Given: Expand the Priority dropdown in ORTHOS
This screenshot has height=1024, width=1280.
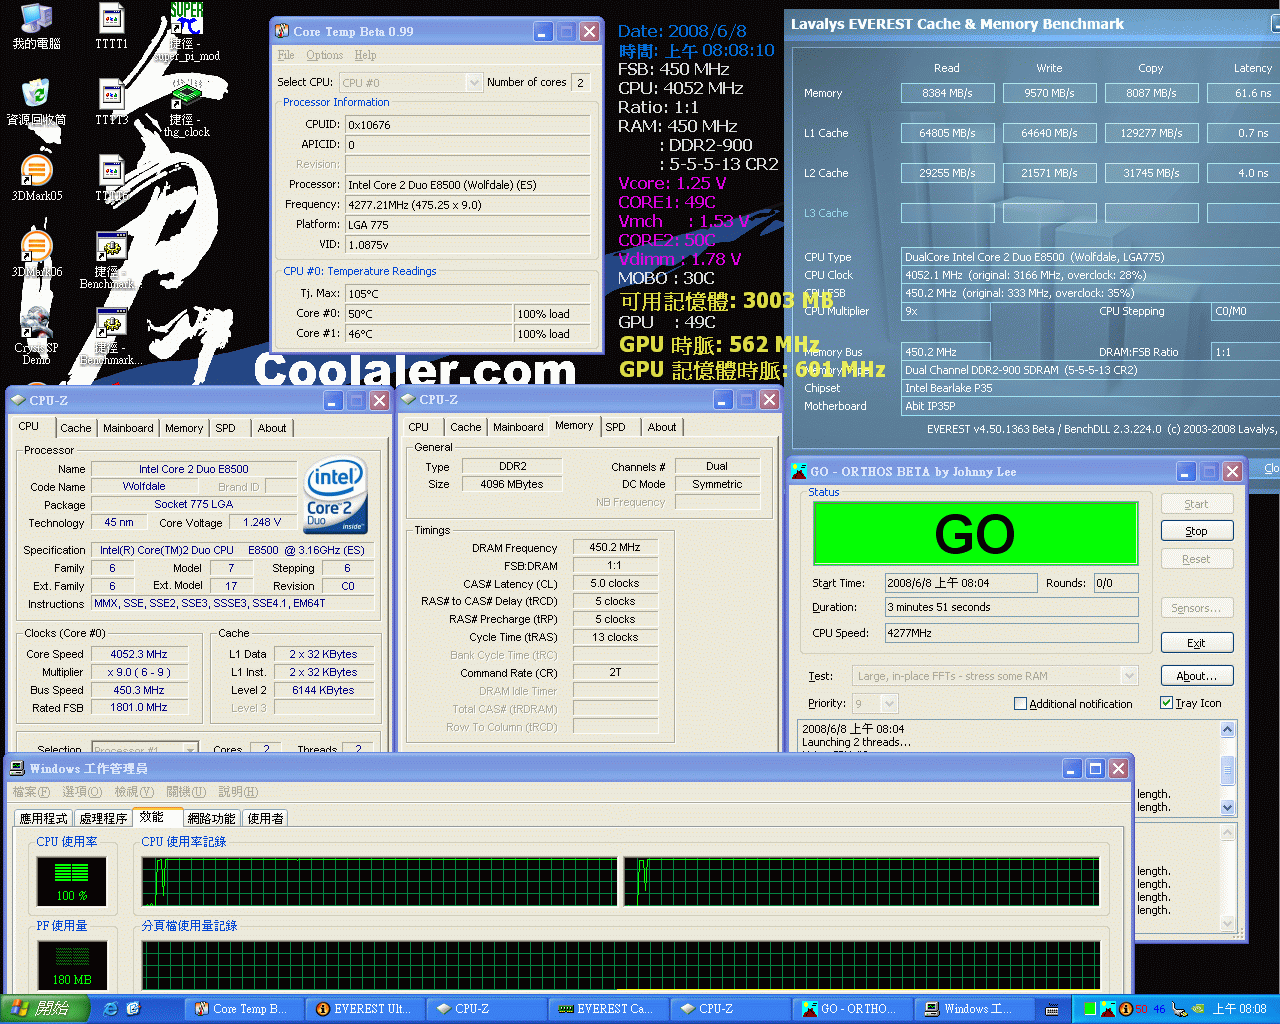Looking at the screenshot, I should (x=889, y=704).
